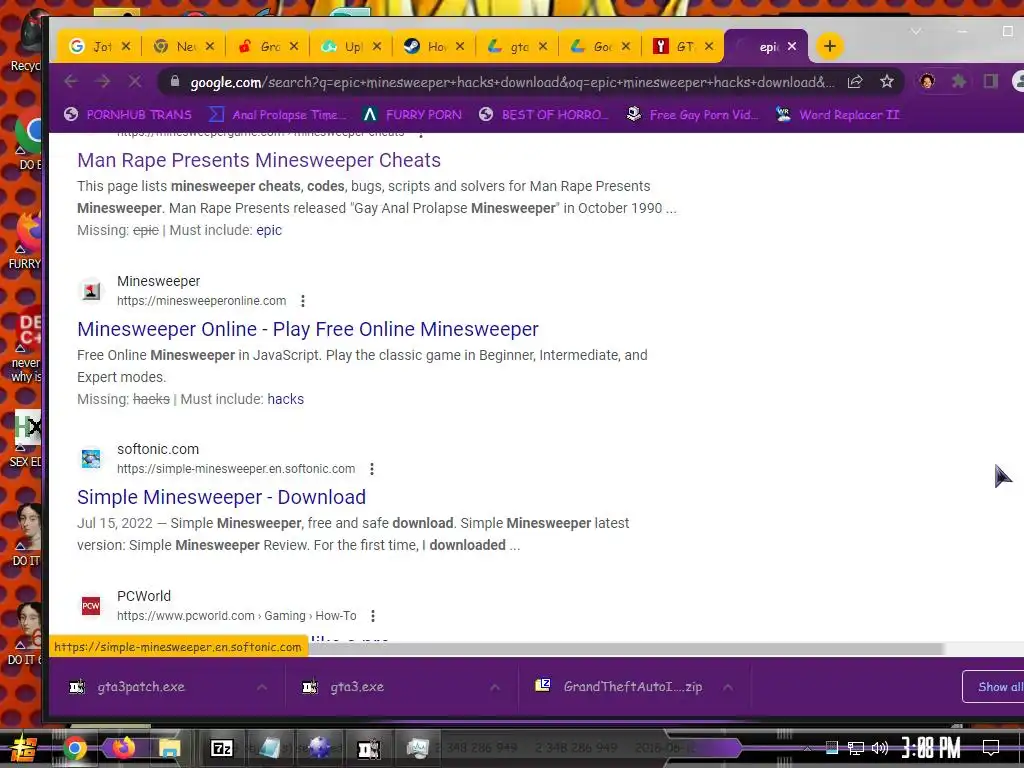This screenshot has height=768, width=1024.
Task: Click the https://minesweeperonline.com URL text
Action: pos(201,301)
